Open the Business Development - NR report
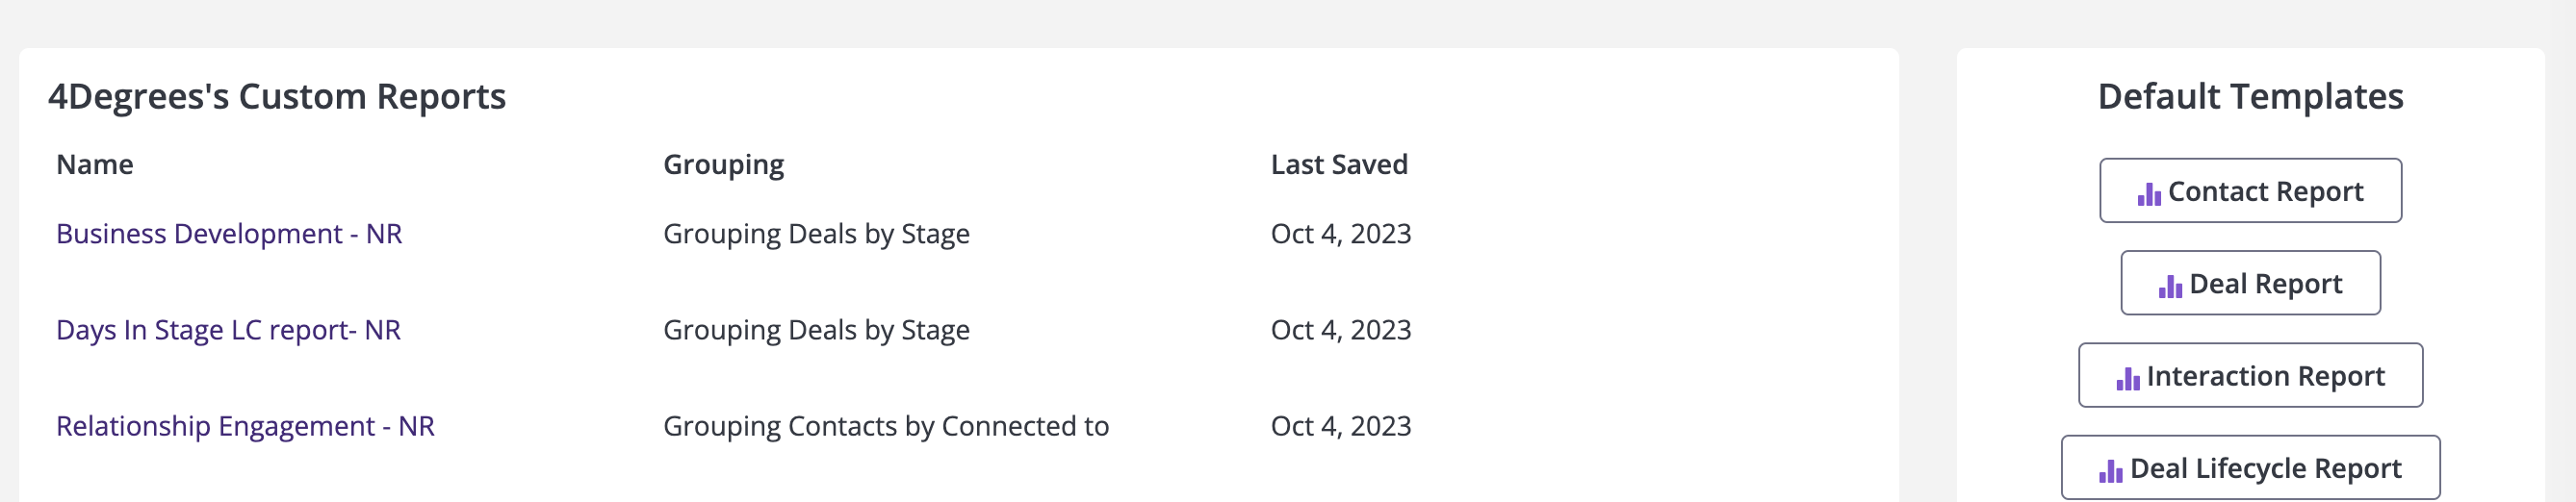This screenshot has width=2576, height=502. coord(229,234)
